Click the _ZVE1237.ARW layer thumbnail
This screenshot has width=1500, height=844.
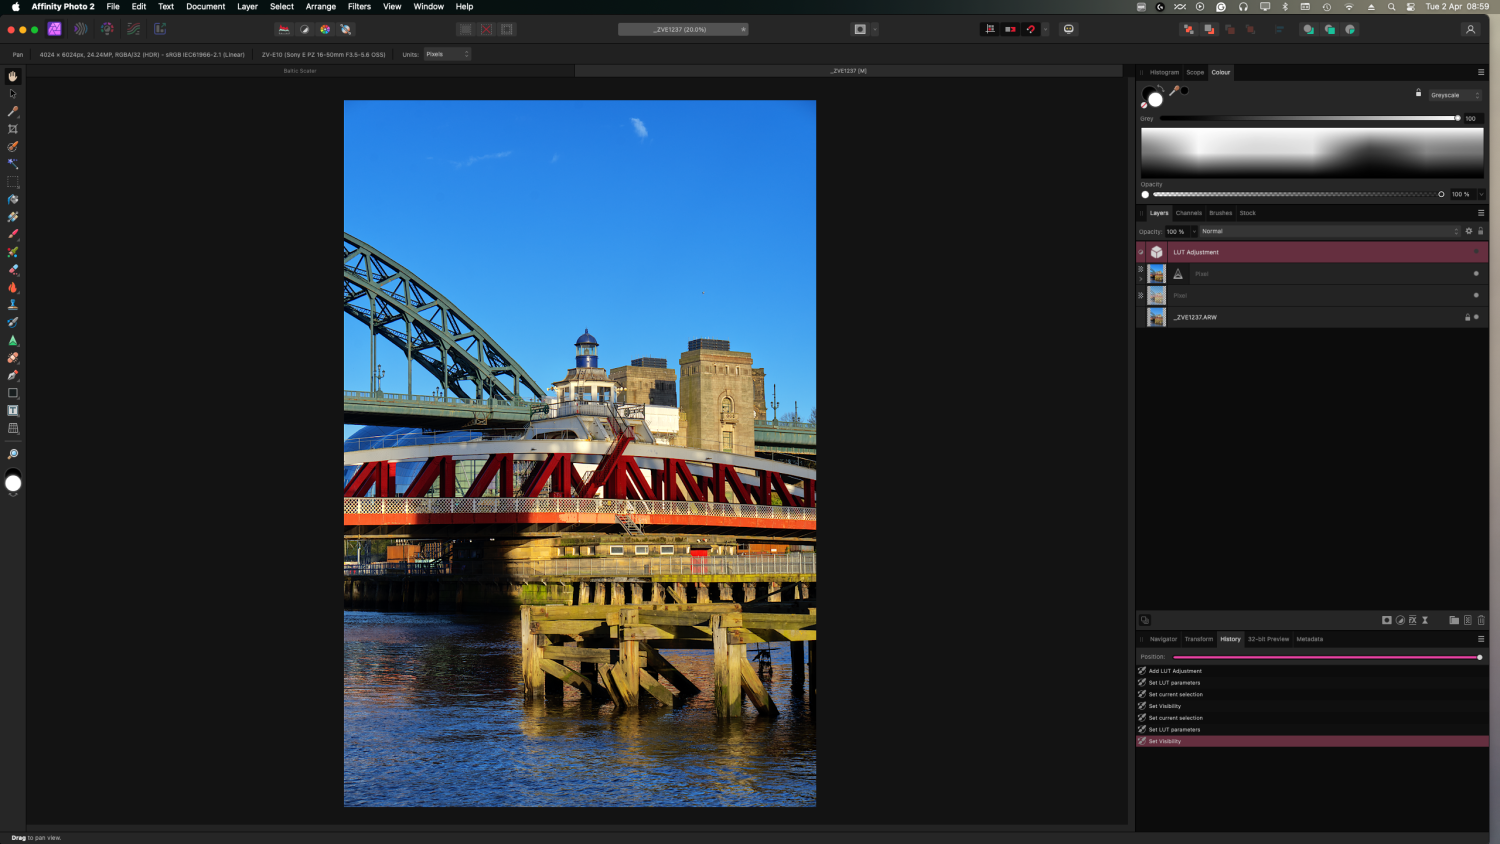pos(1157,317)
